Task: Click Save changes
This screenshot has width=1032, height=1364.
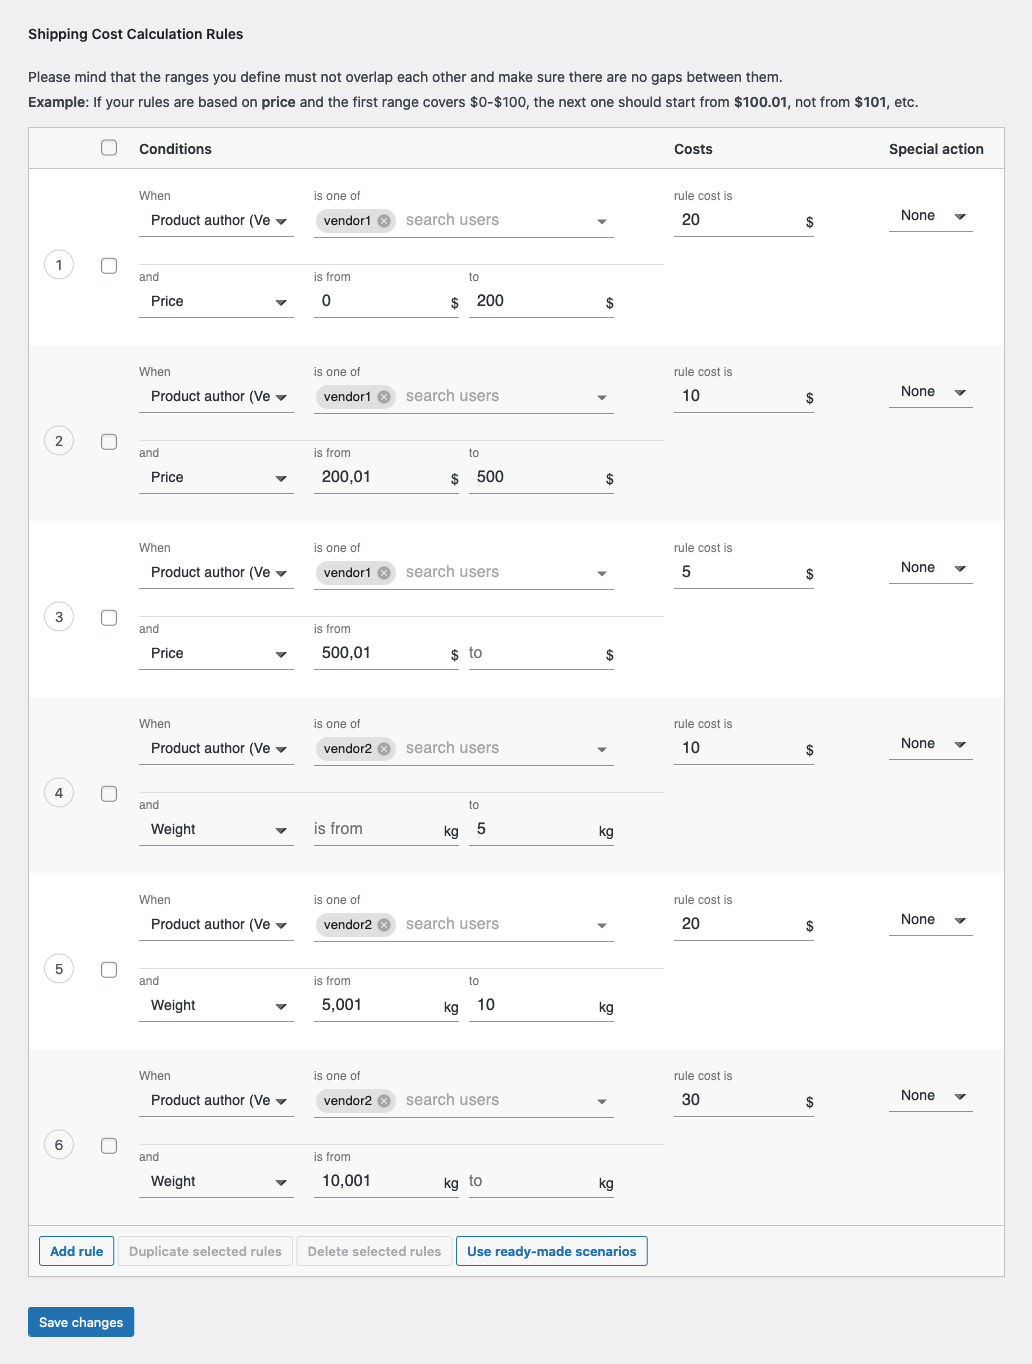Action: click(x=80, y=1321)
